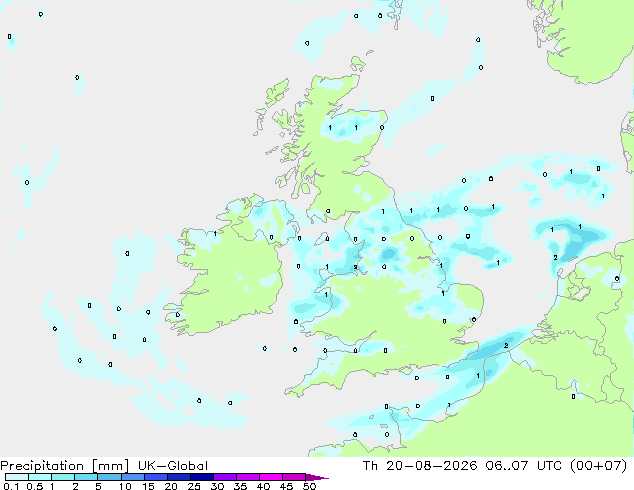Select the '2' value off the Dutch coast
The image size is (634, 490).
[x=555, y=258]
